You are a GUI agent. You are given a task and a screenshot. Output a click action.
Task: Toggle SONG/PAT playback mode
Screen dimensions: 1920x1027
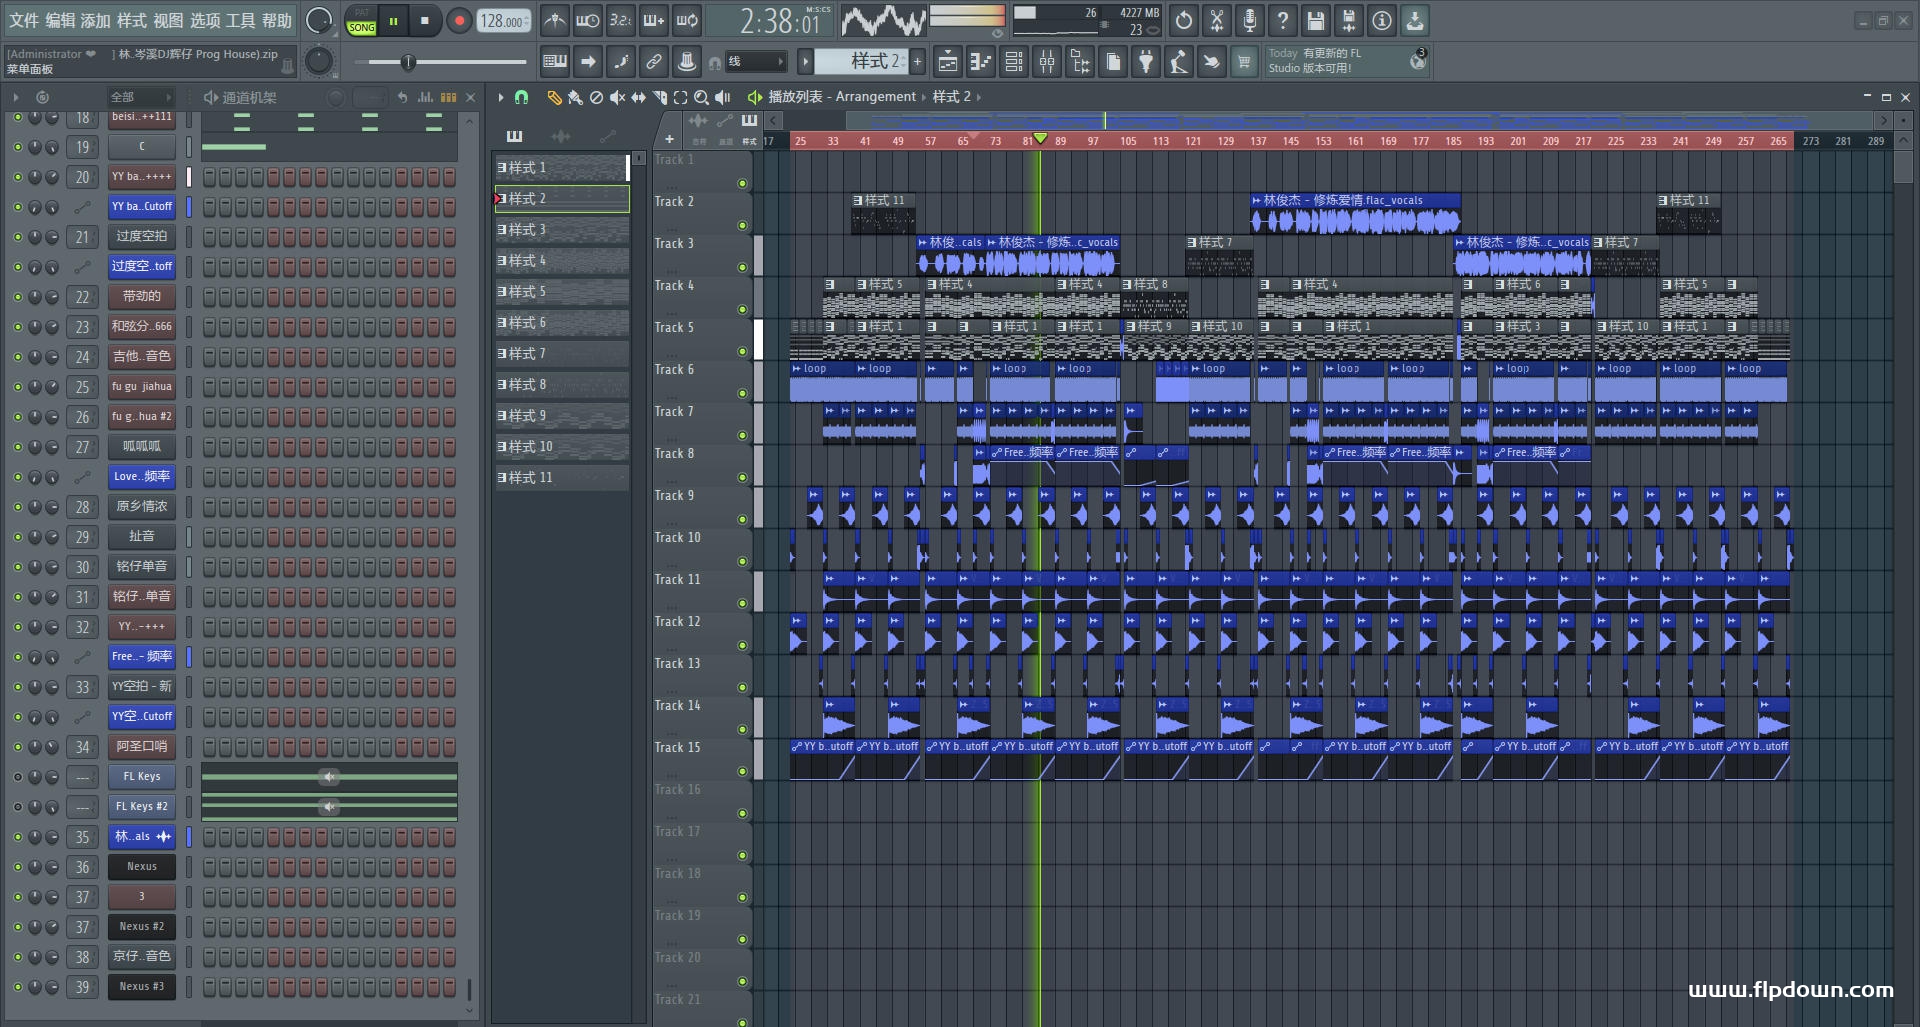(x=361, y=21)
